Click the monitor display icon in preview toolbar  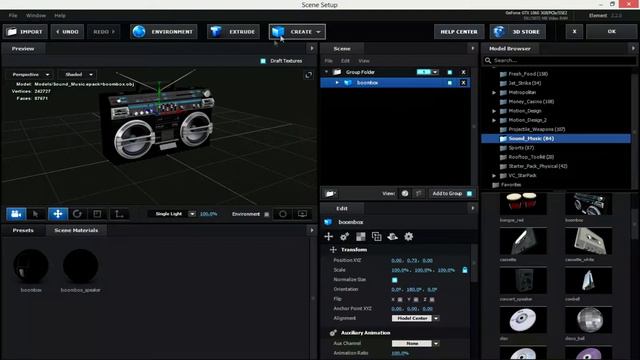click(302, 214)
